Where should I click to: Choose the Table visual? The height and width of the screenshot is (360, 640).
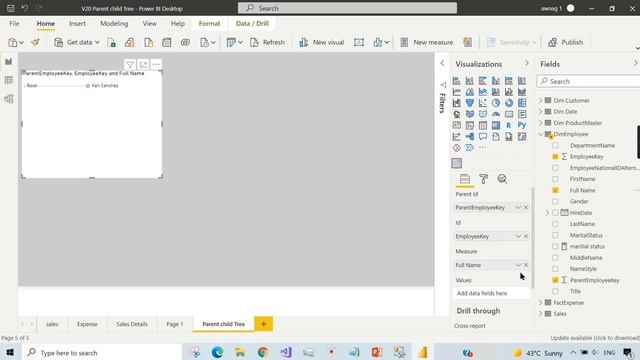[x=483, y=125]
